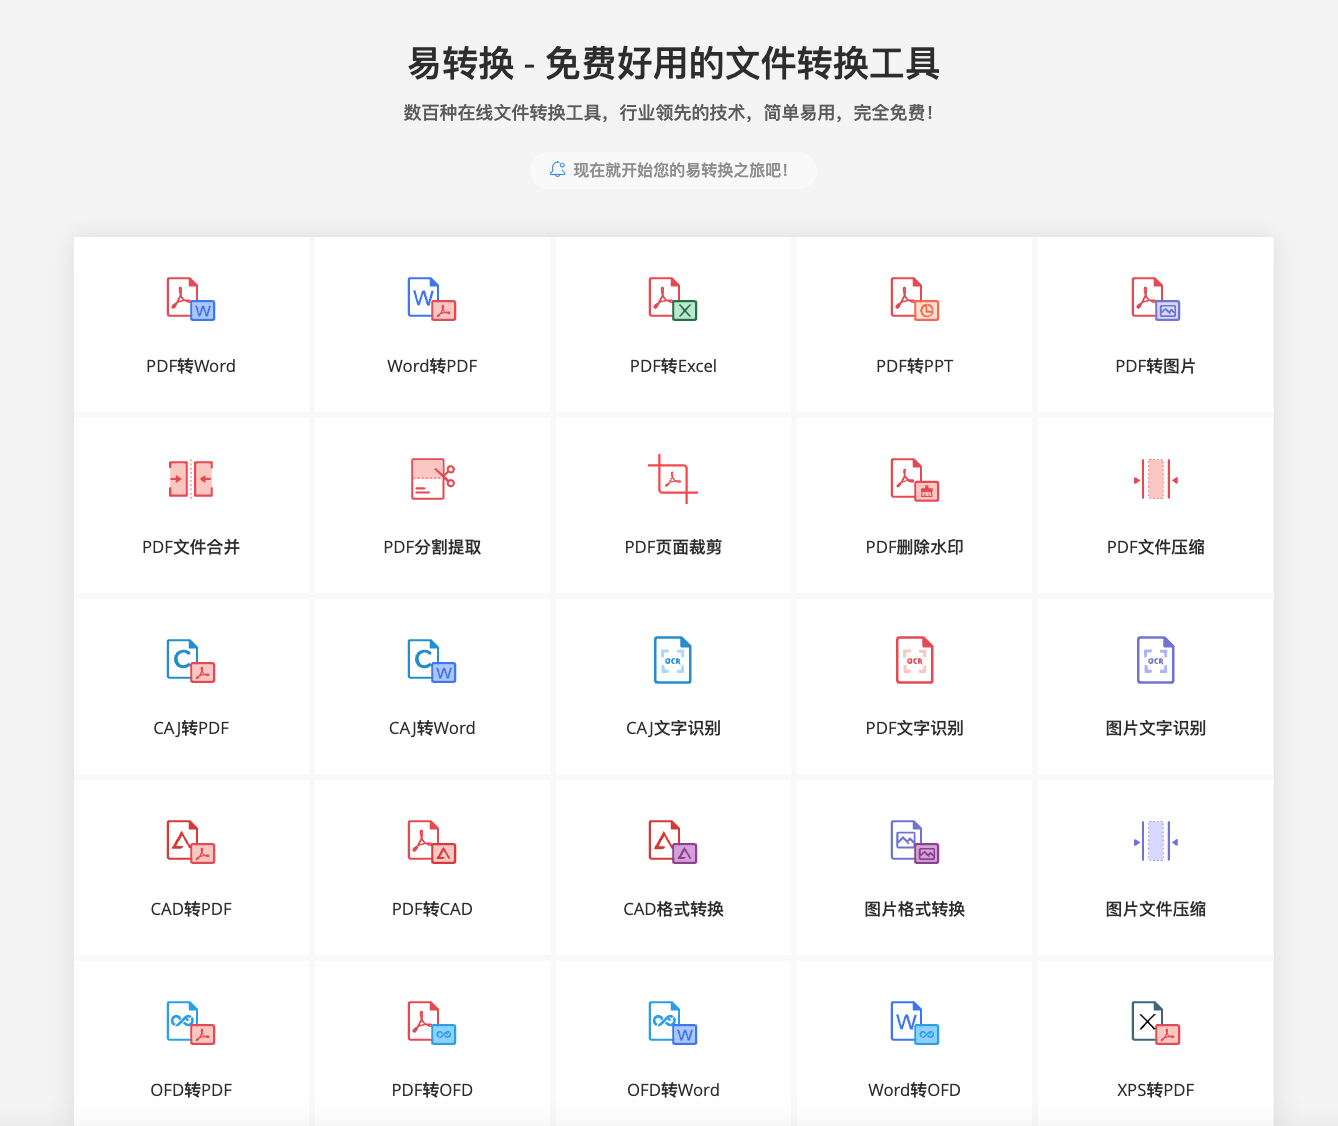Click the PDF转Word label
Viewport: 1338px width, 1126px height.
click(191, 366)
